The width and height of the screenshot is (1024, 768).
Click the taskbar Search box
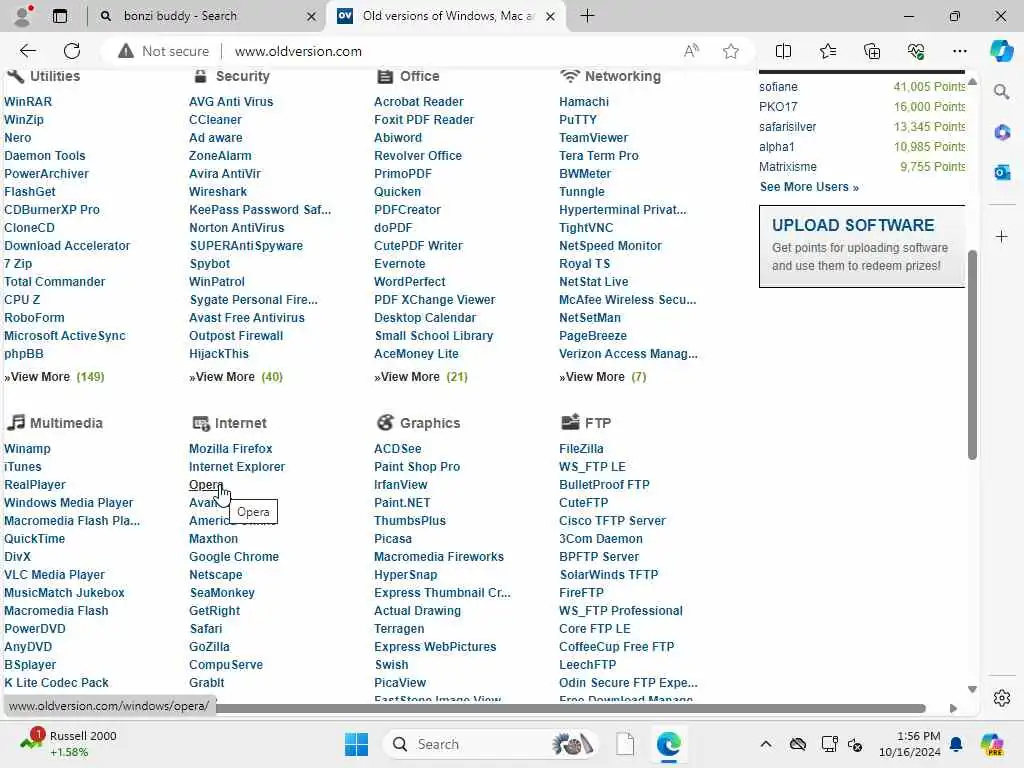click(490, 744)
